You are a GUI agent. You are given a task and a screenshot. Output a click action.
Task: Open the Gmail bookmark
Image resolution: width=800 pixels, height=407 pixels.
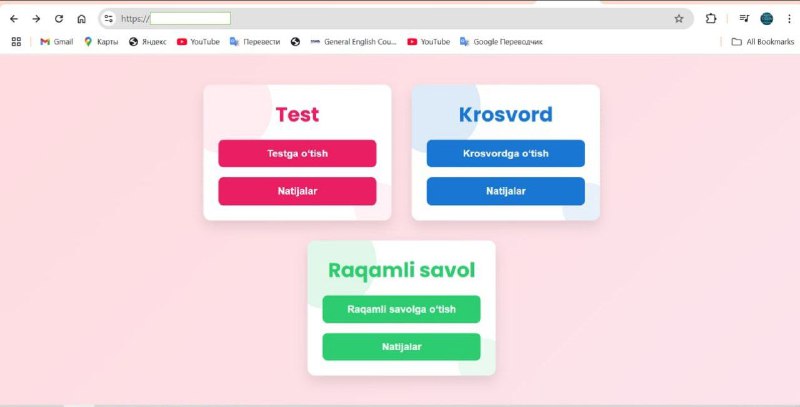(57, 42)
